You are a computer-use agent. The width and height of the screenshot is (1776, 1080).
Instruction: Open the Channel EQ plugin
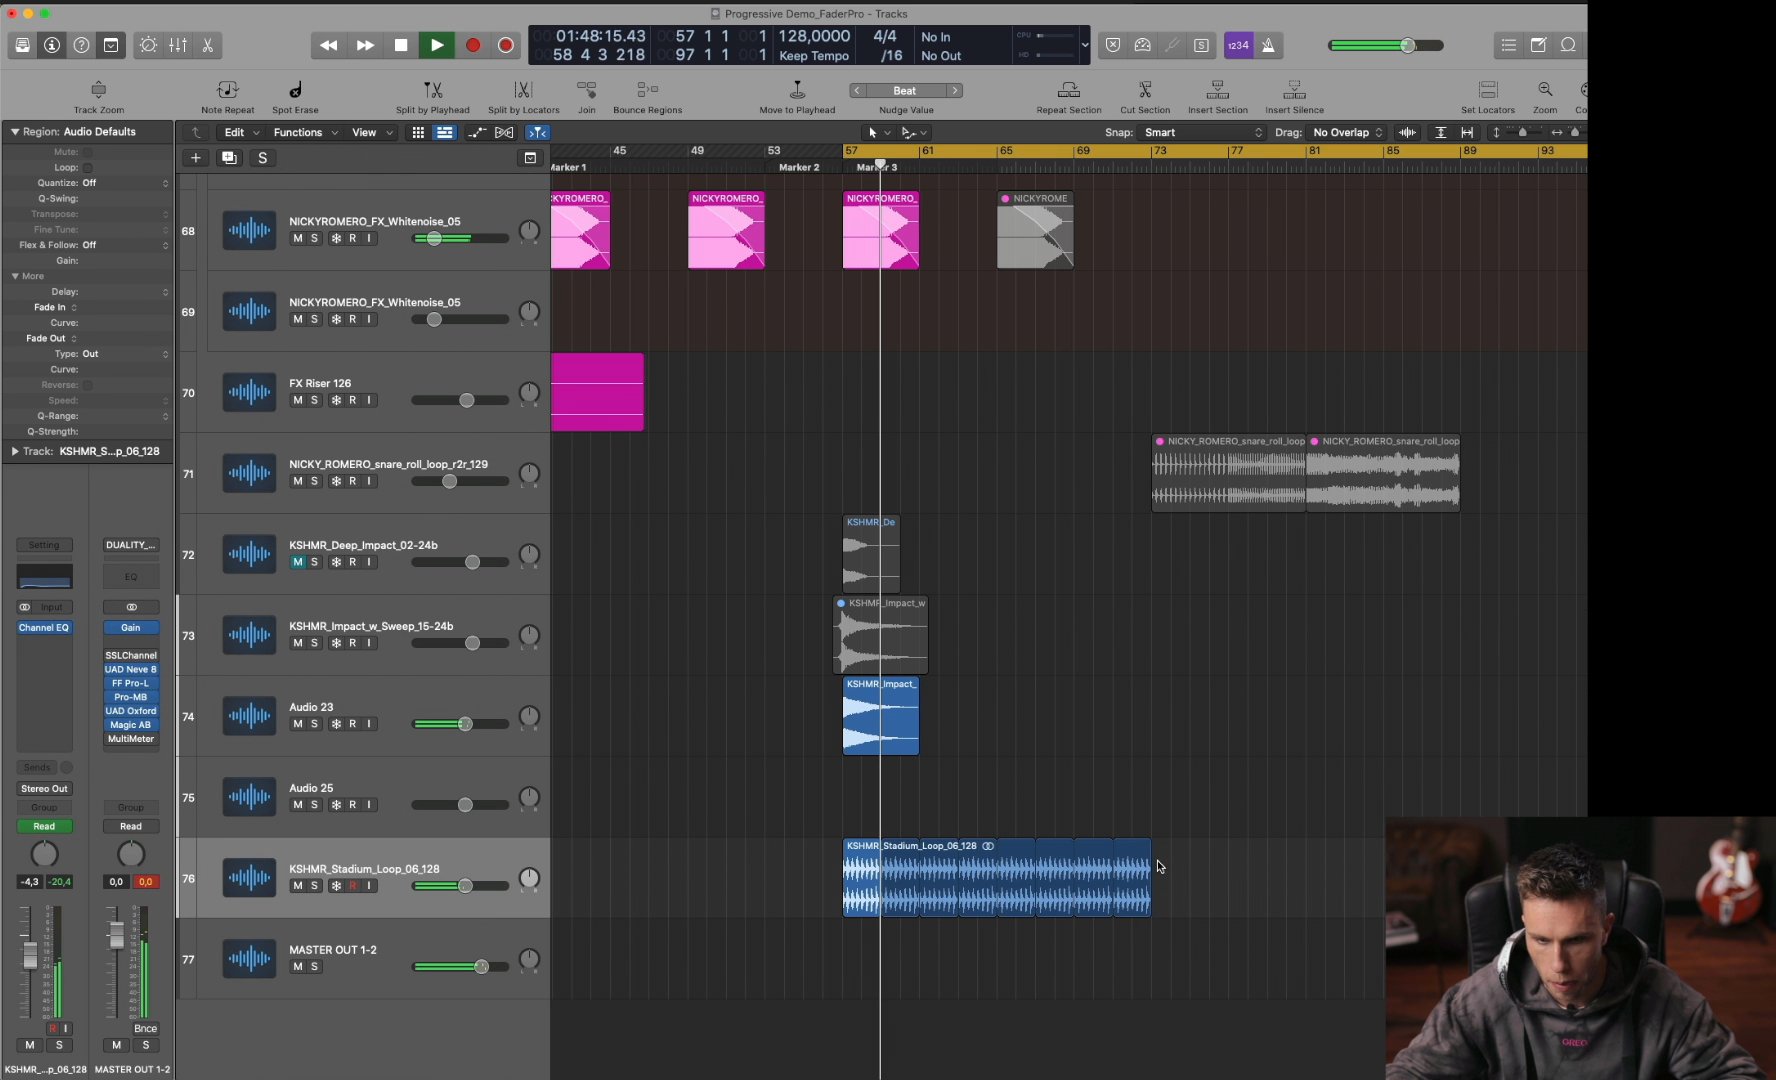click(44, 627)
